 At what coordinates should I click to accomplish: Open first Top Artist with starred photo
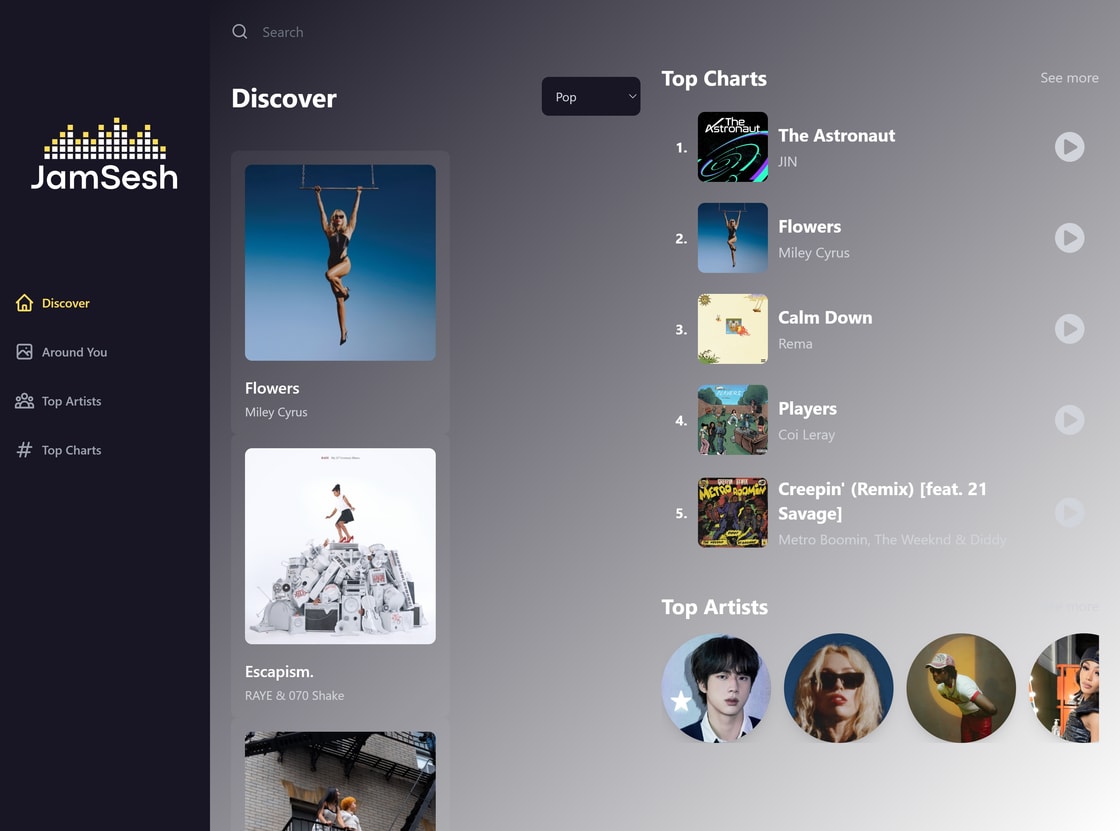[716, 688]
